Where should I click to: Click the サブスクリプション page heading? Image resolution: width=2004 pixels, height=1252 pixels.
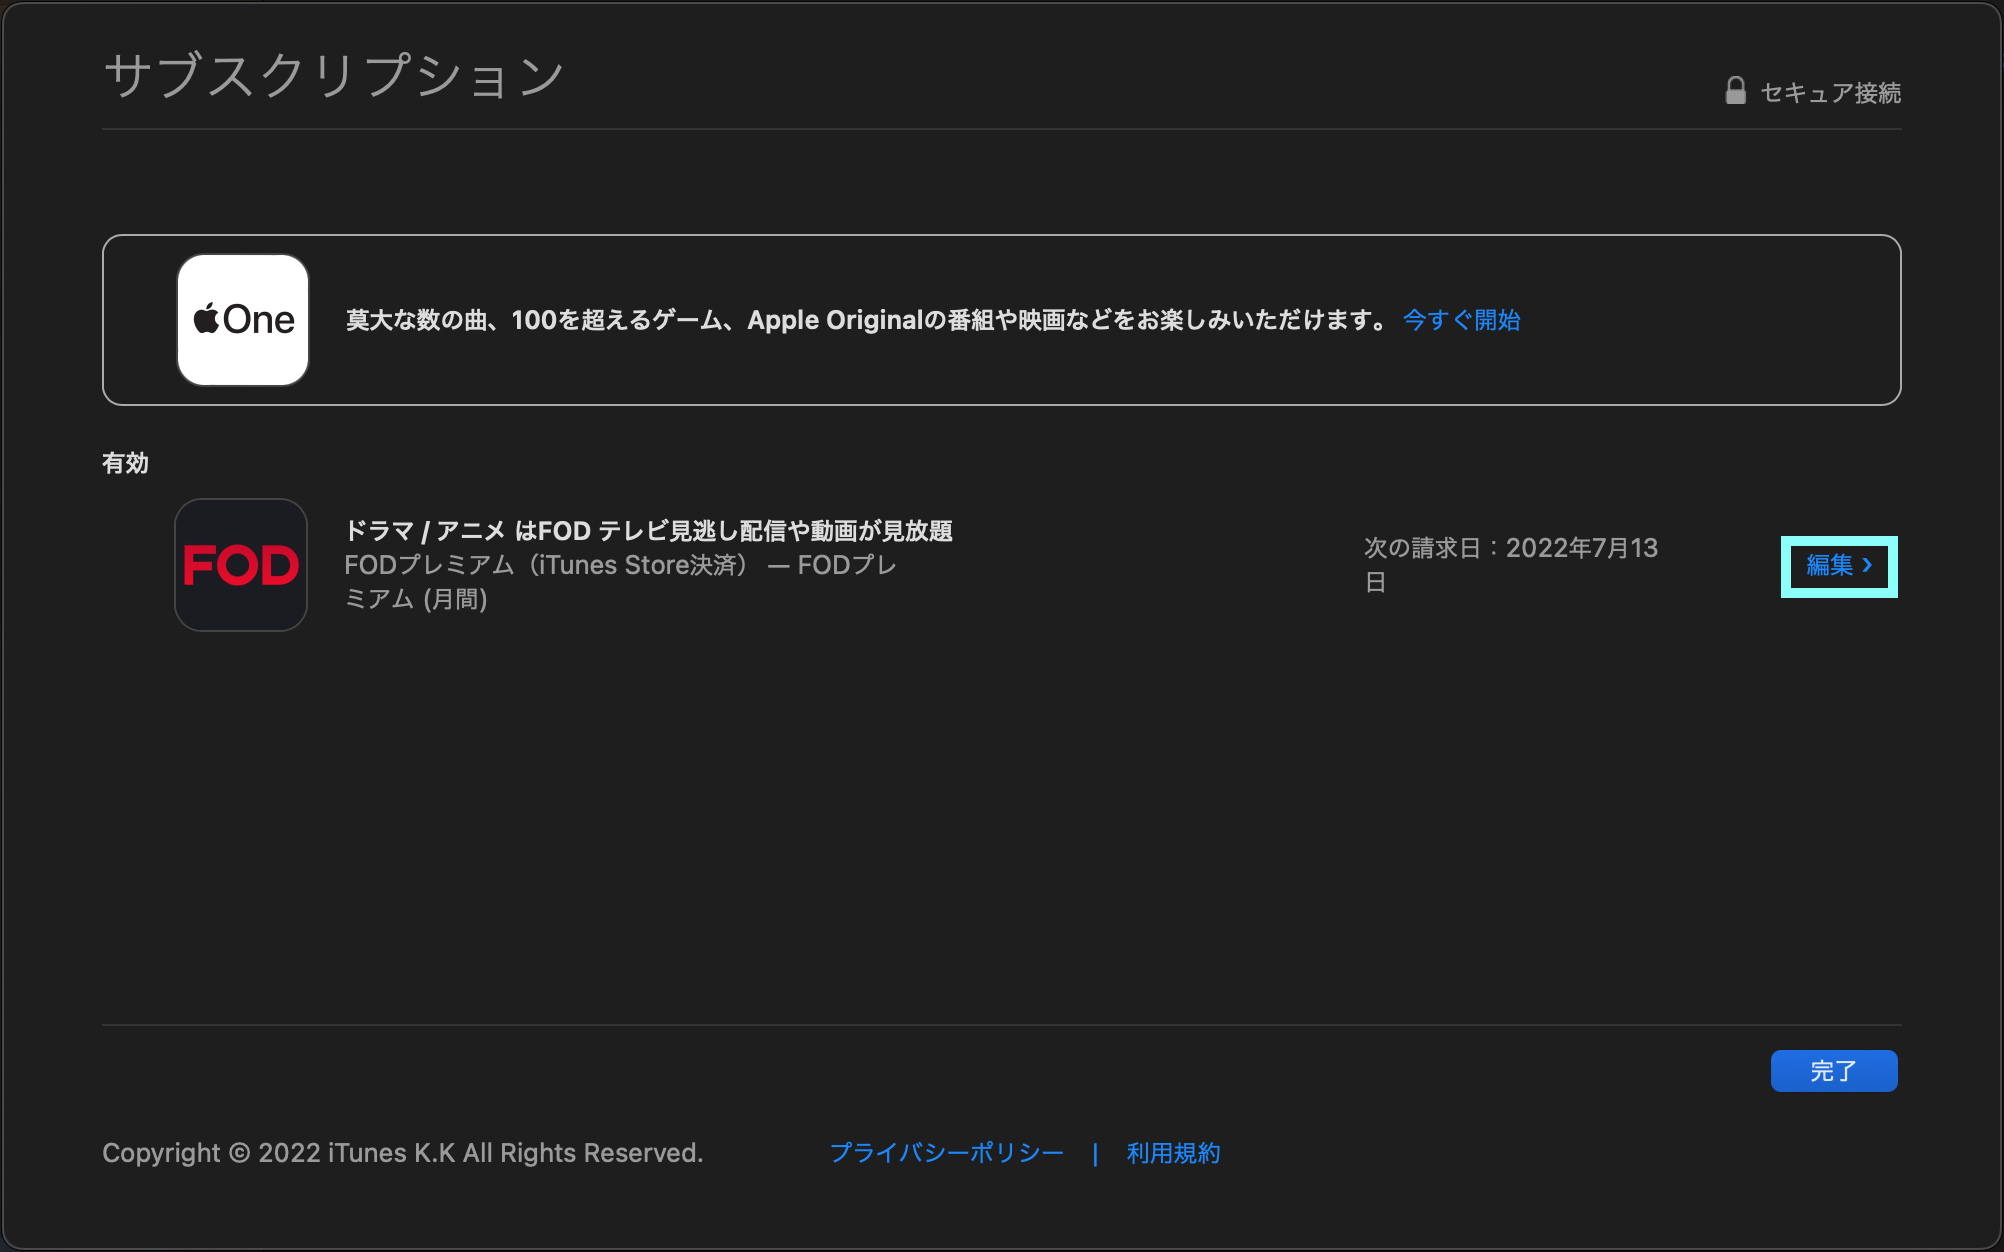[x=334, y=76]
